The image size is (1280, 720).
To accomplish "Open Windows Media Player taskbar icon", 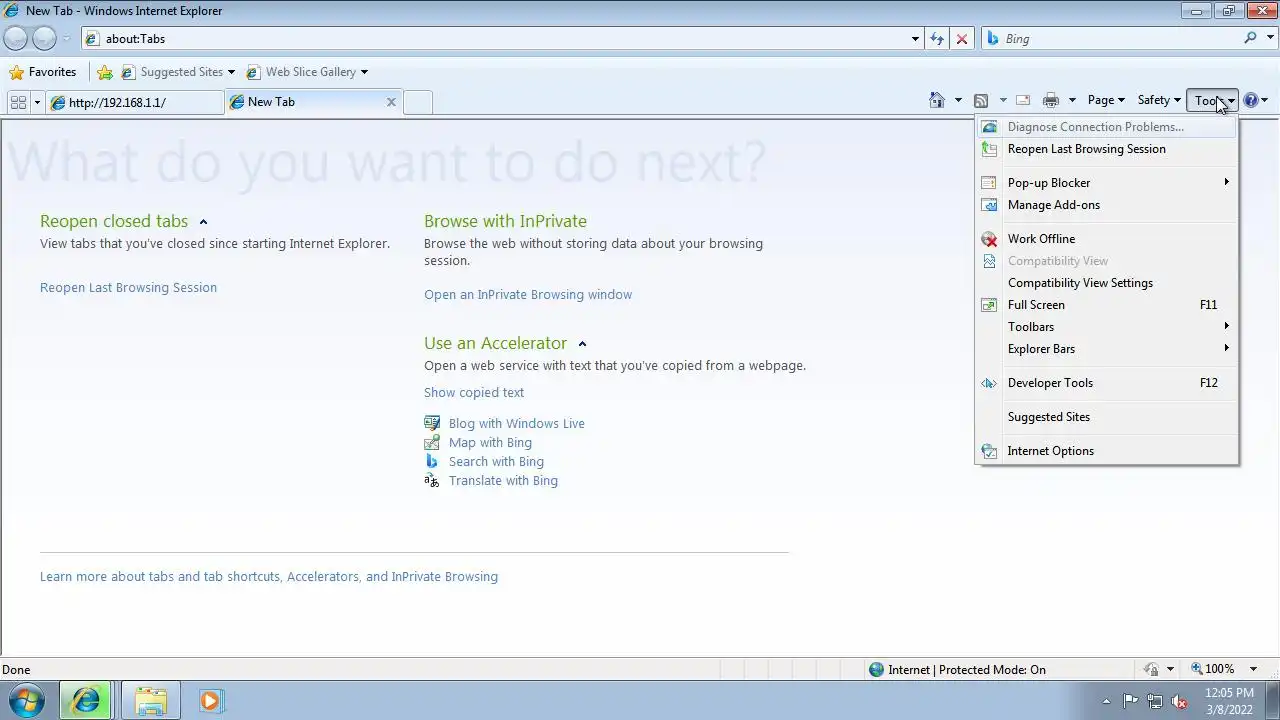I will (x=210, y=700).
